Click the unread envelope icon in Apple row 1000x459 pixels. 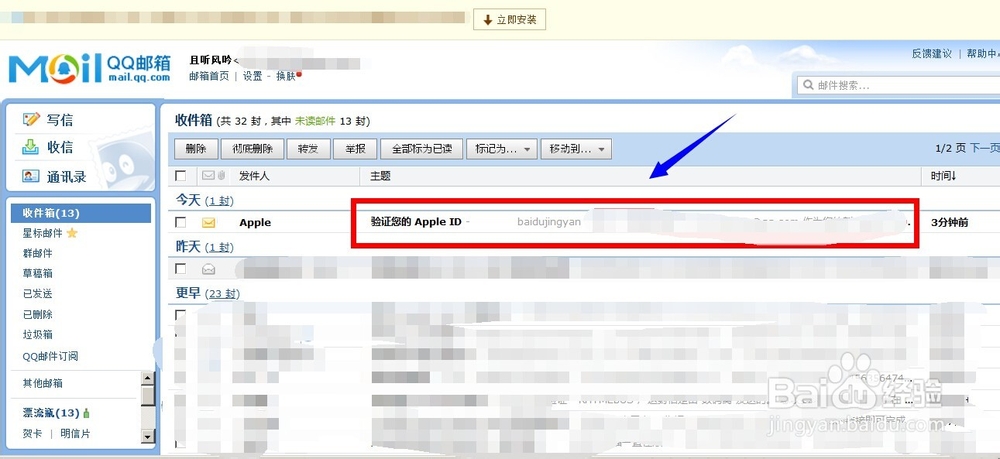pyautogui.click(x=209, y=222)
